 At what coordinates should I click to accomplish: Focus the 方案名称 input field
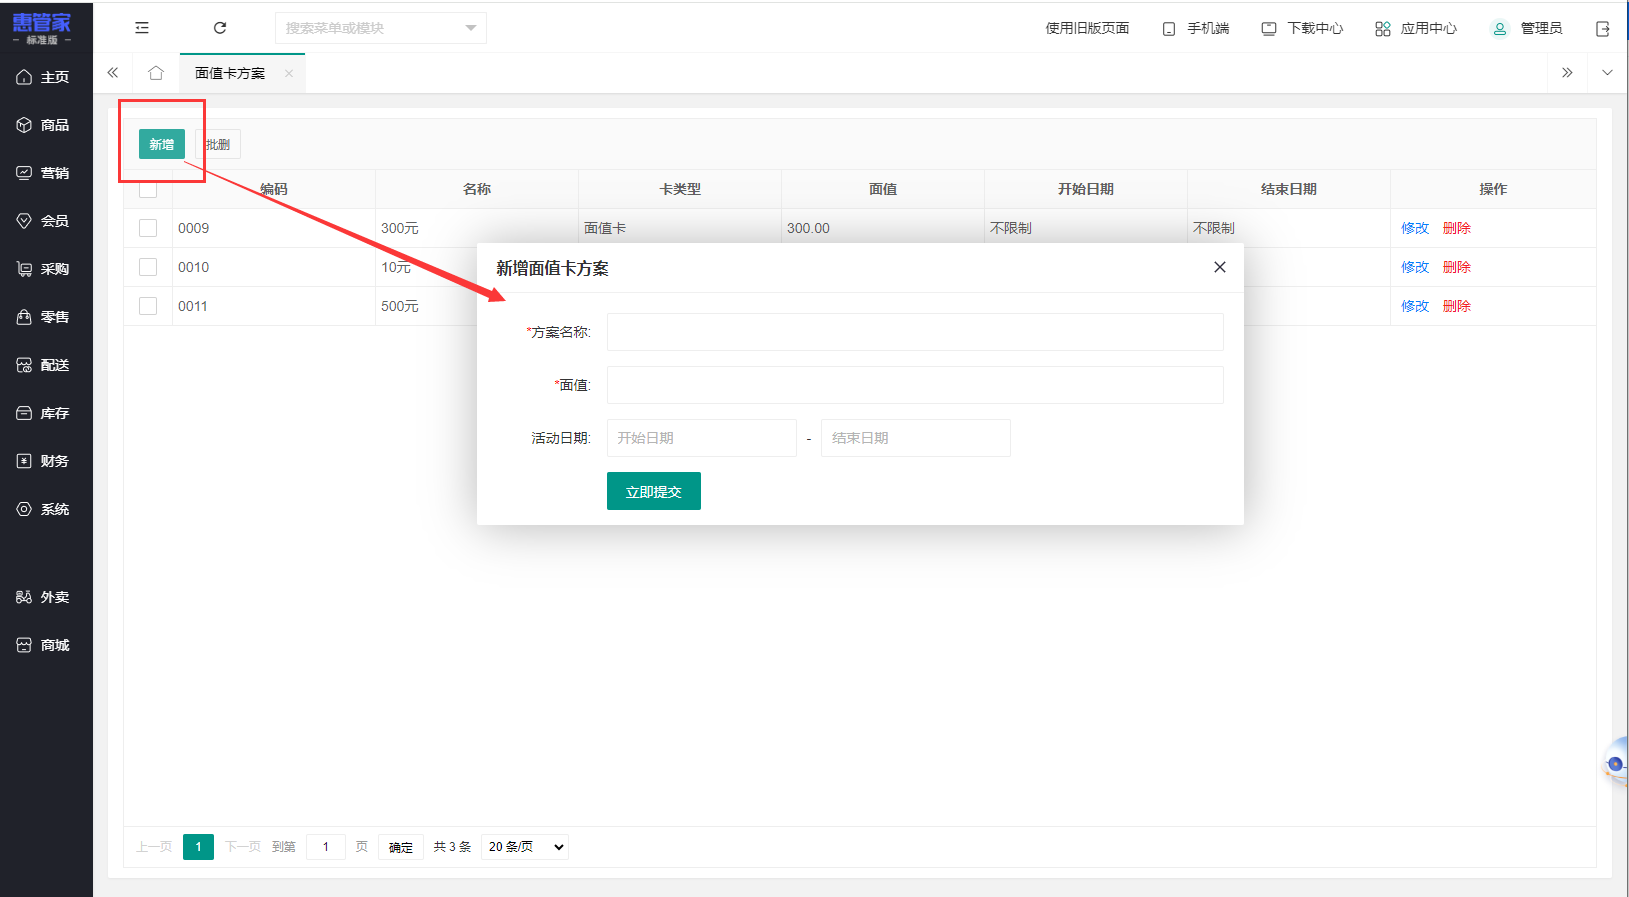(915, 332)
